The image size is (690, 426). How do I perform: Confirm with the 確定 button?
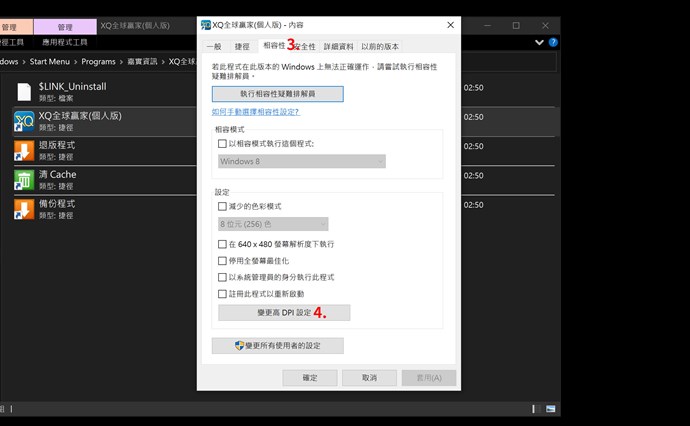(x=310, y=378)
